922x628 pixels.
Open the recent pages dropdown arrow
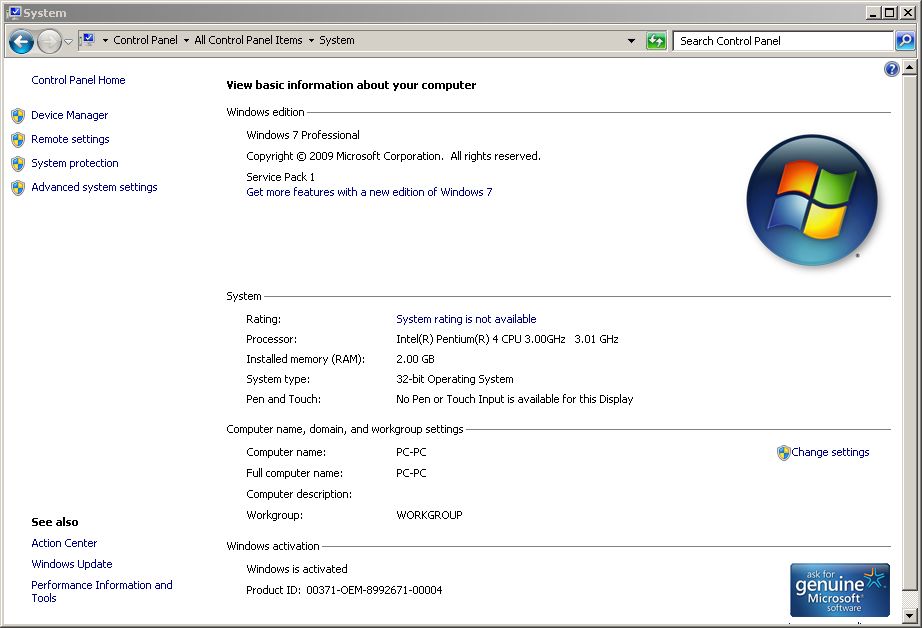69,41
